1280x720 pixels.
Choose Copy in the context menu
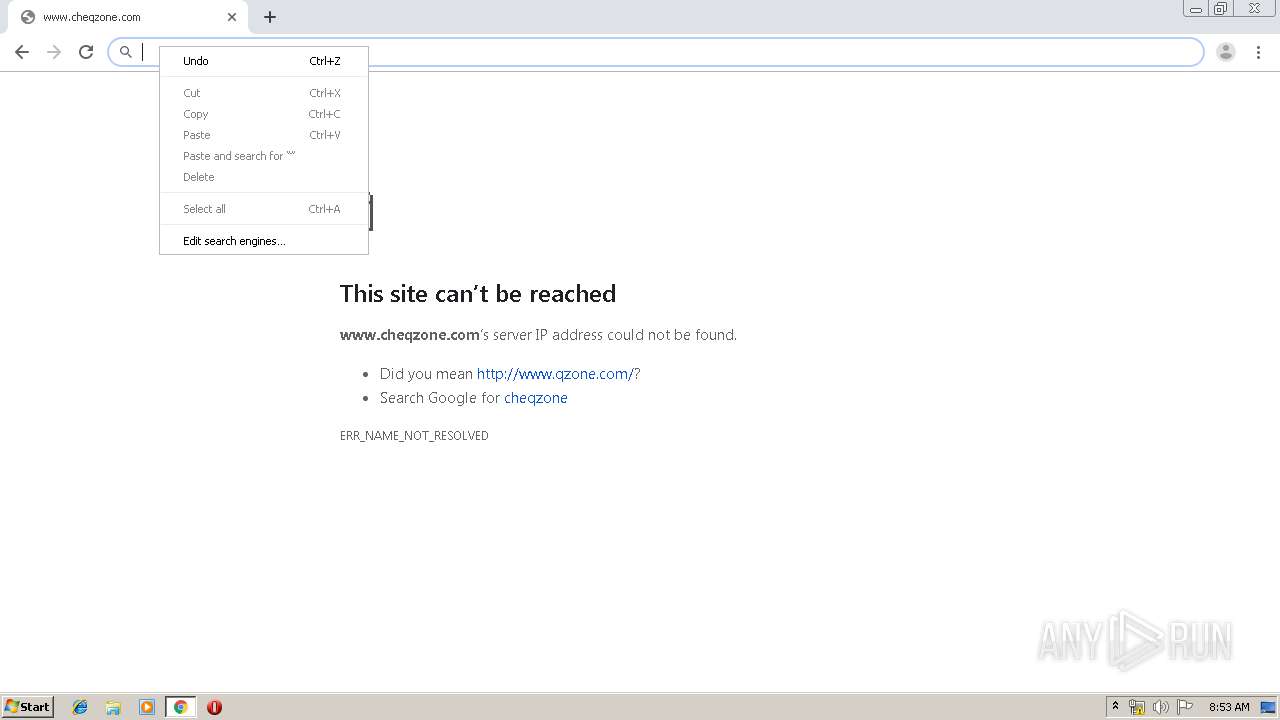pos(264,114)
